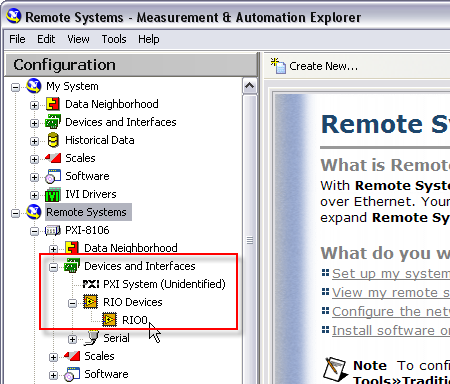450x384 pixels.
Task: Expand the Serial node
Action: tap(72, 339)
